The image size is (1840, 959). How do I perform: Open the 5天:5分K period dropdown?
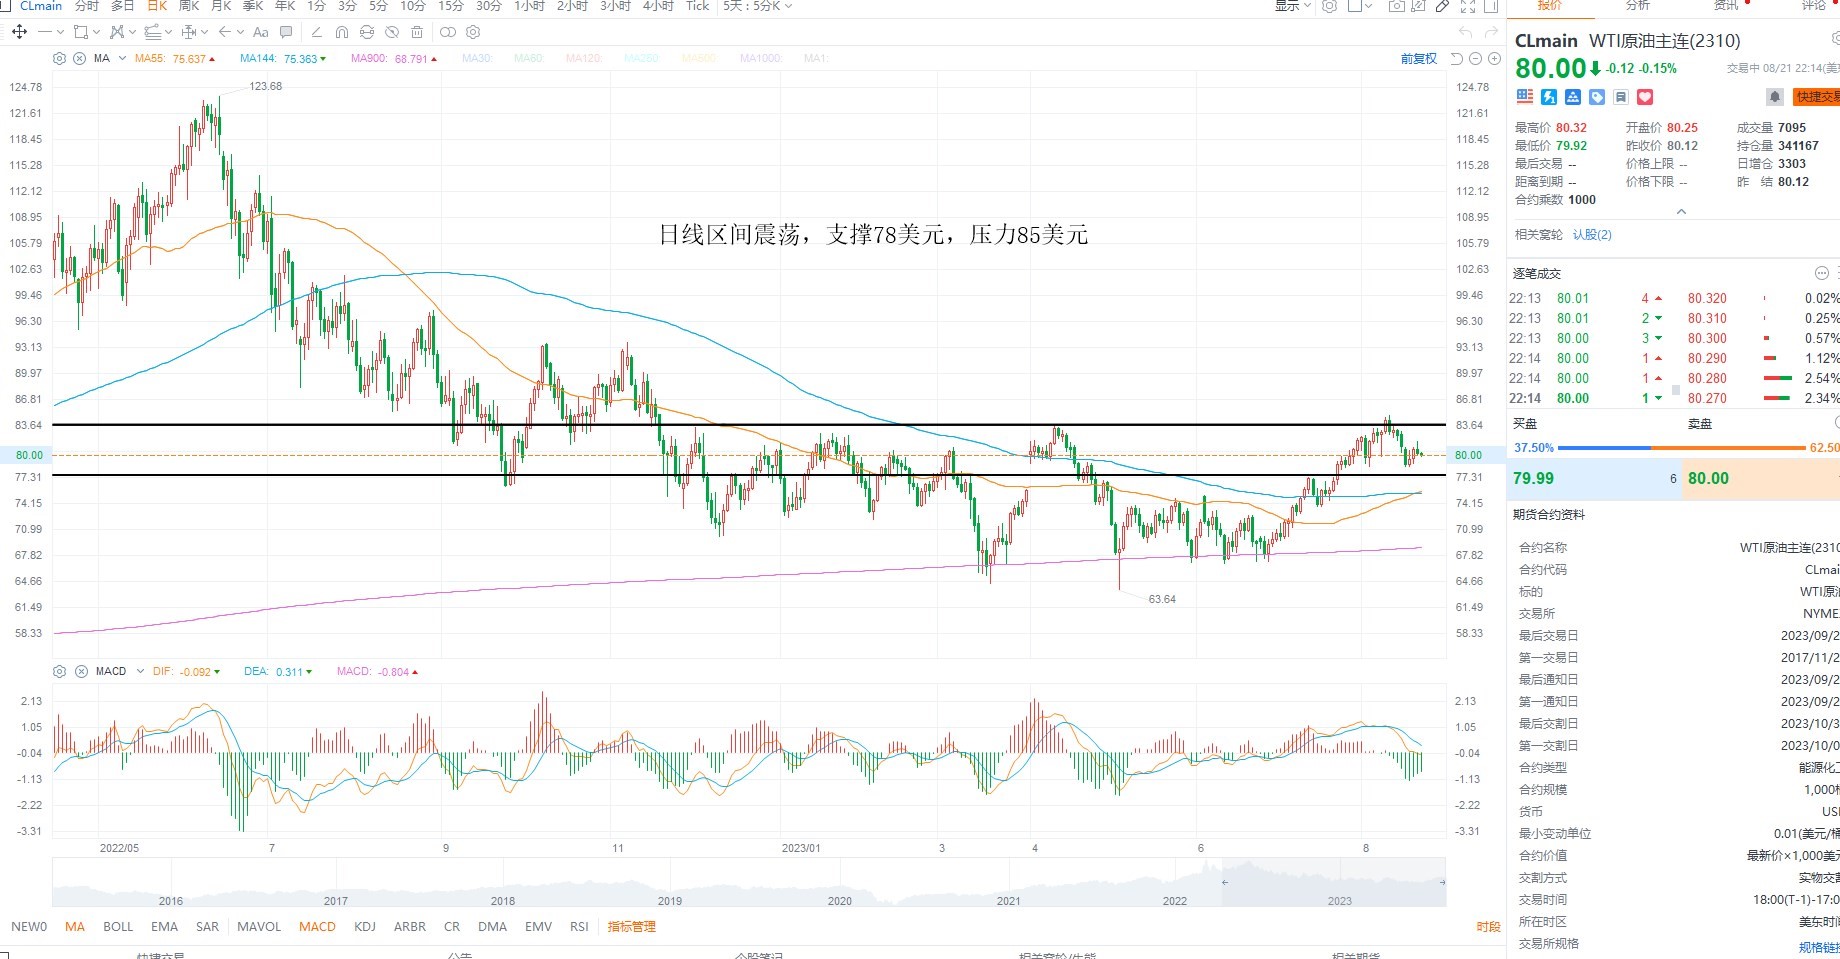click(758, 6)
